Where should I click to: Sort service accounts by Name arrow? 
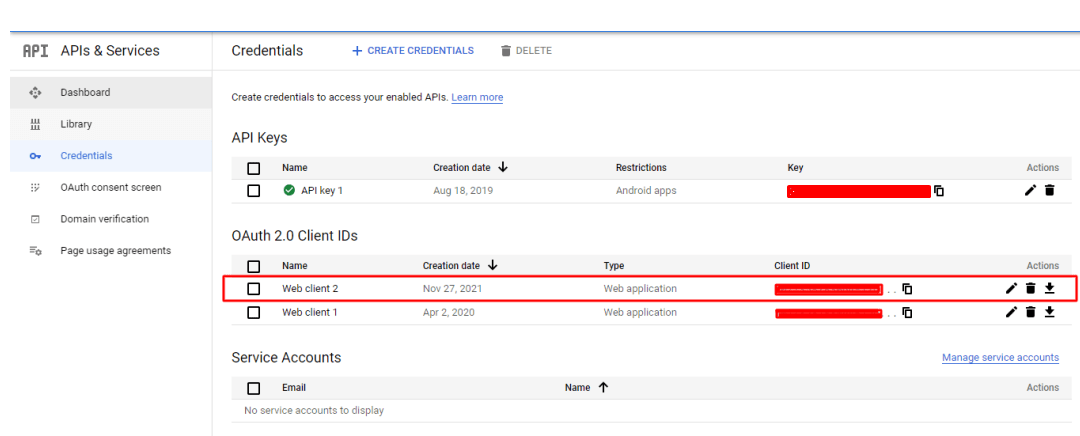(603, 388)
